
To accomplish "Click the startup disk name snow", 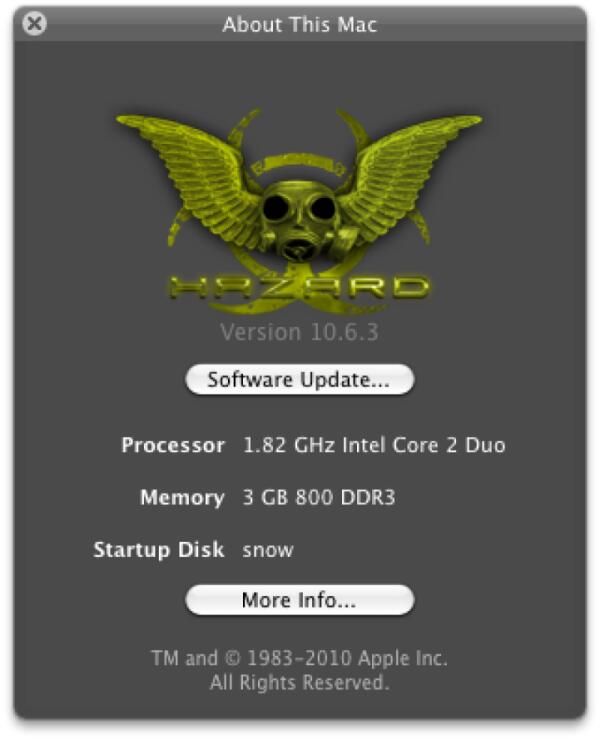I will [x=268, y=551].
